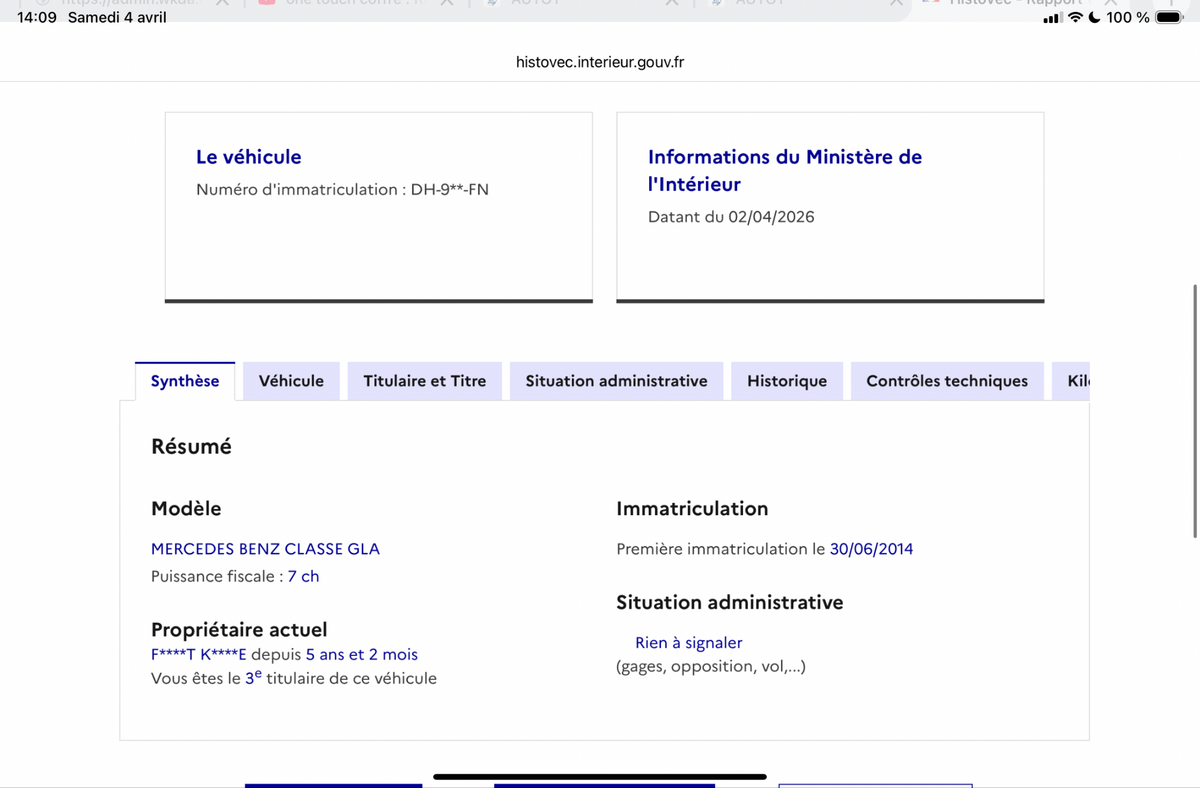Screen dimensions: 1200x788
Task: Tap the histovec.interieur.gouv.fr address bar
Action: (600, 62)
